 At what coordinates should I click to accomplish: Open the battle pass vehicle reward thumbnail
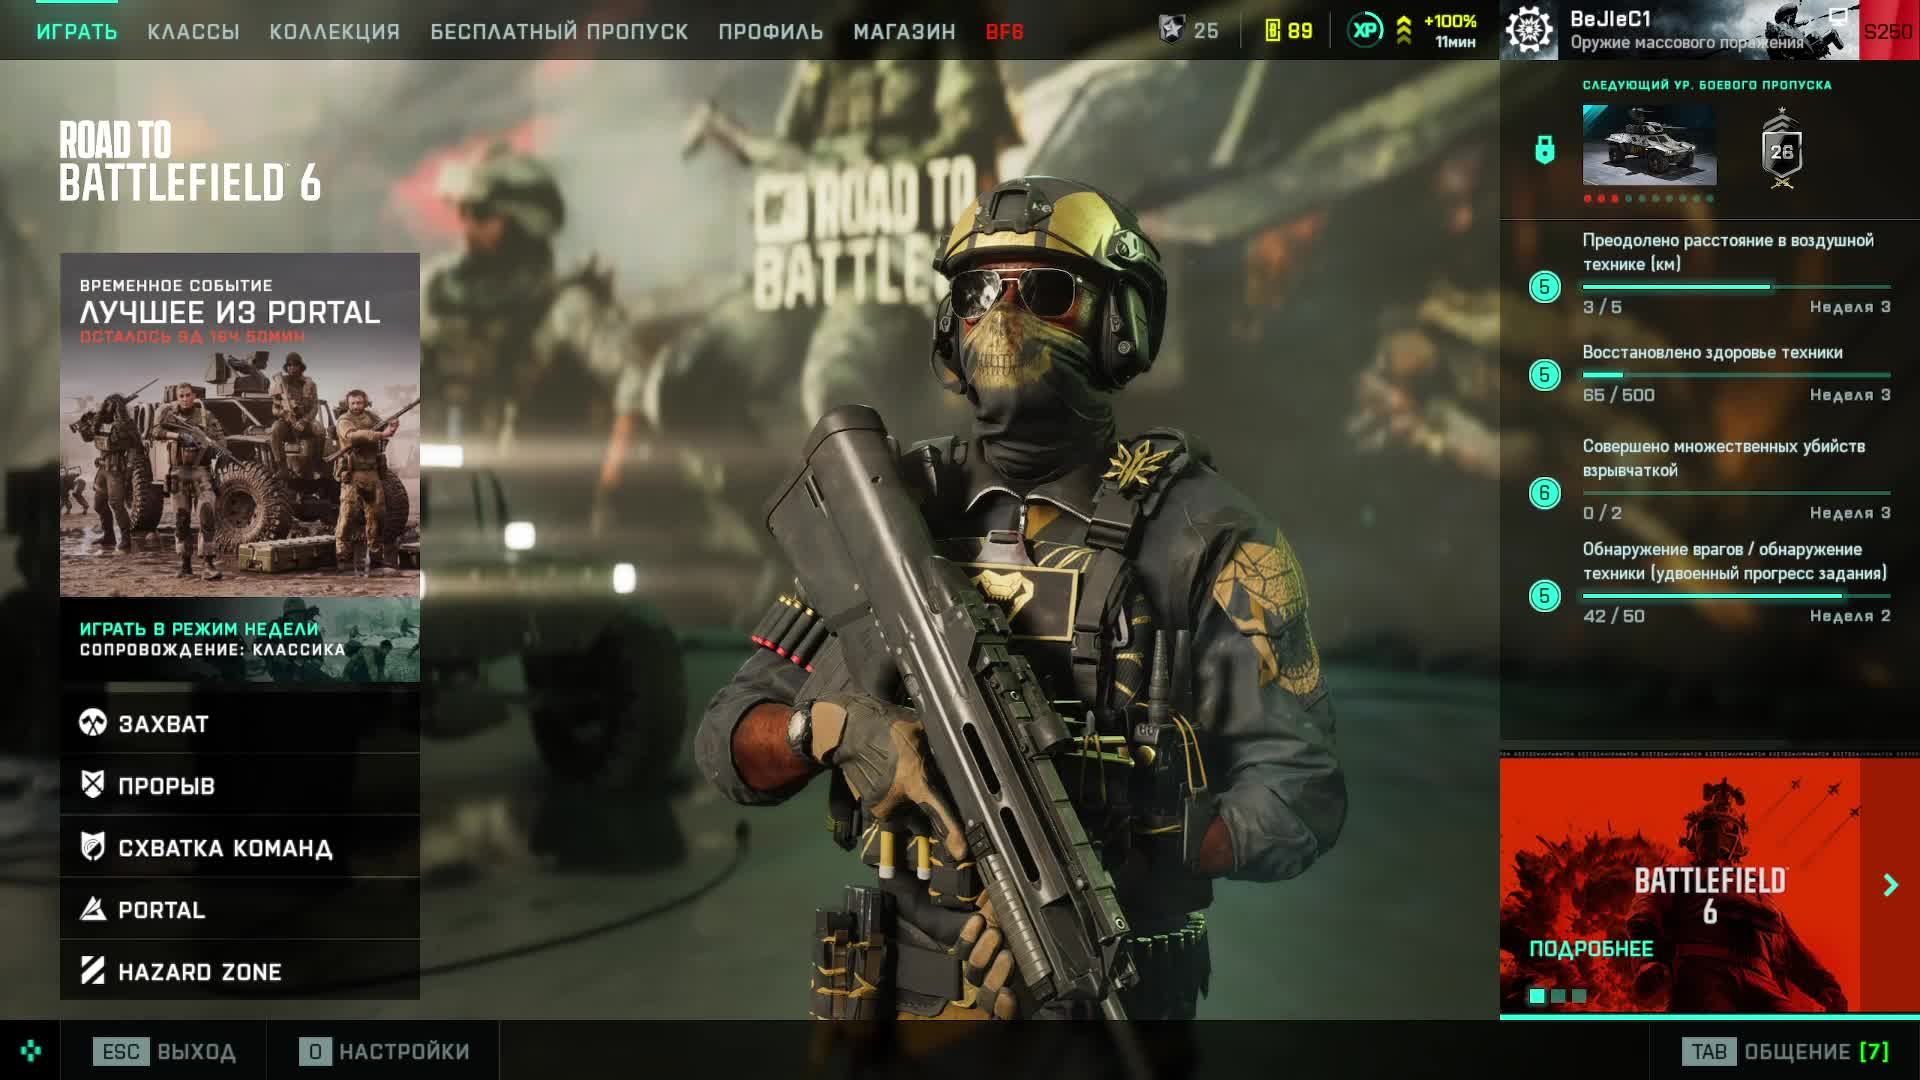[x=1649, y=146]
